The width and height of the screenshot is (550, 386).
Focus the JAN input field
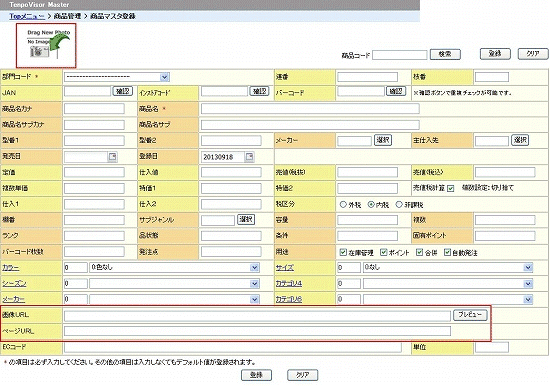(88, 92)
